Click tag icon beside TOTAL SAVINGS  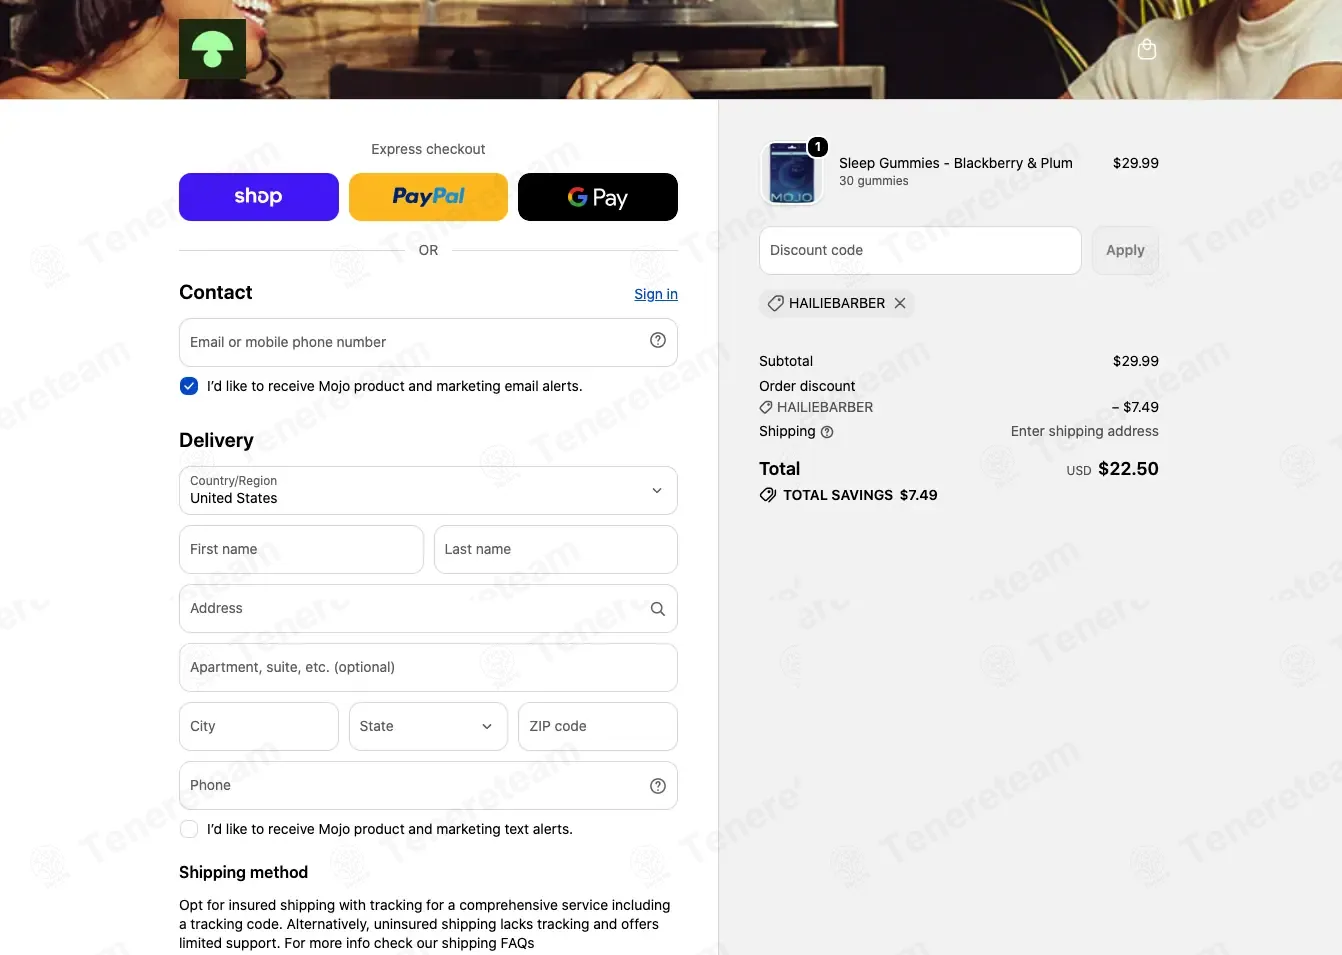click(x=768, y=495)
